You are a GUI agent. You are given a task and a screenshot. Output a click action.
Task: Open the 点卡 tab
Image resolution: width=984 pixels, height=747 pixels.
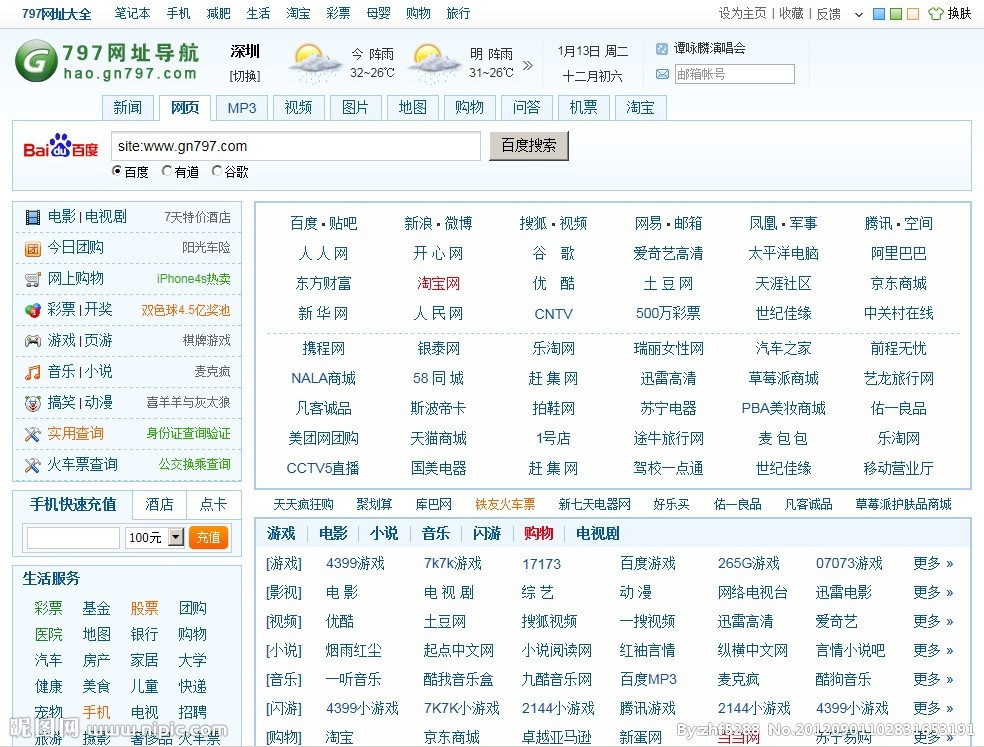[213, 504]
